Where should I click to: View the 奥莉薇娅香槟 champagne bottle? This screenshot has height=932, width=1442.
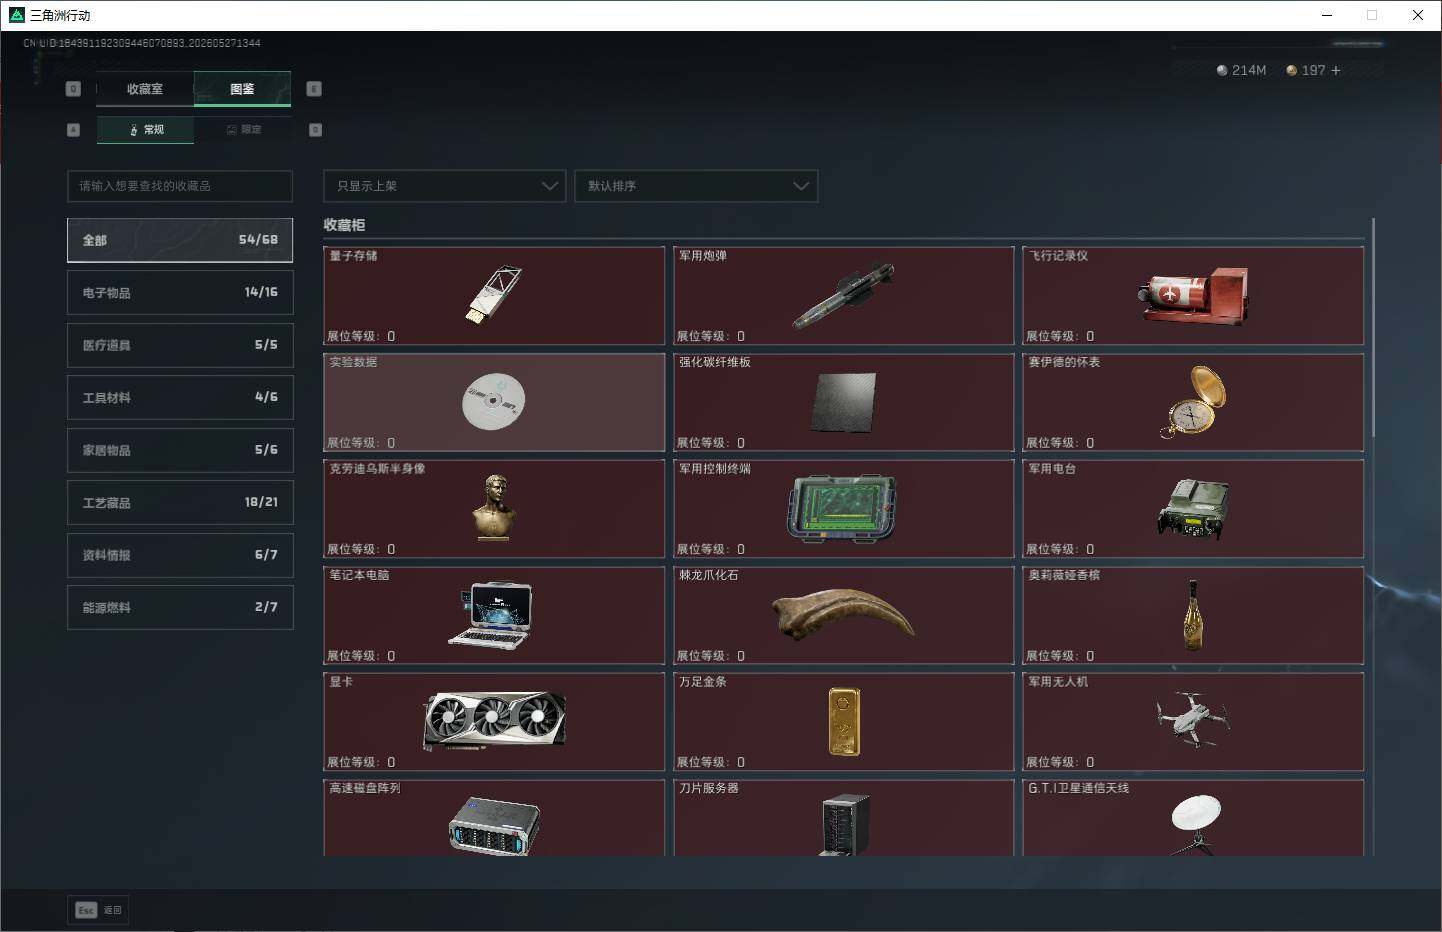click(1192, 615)
